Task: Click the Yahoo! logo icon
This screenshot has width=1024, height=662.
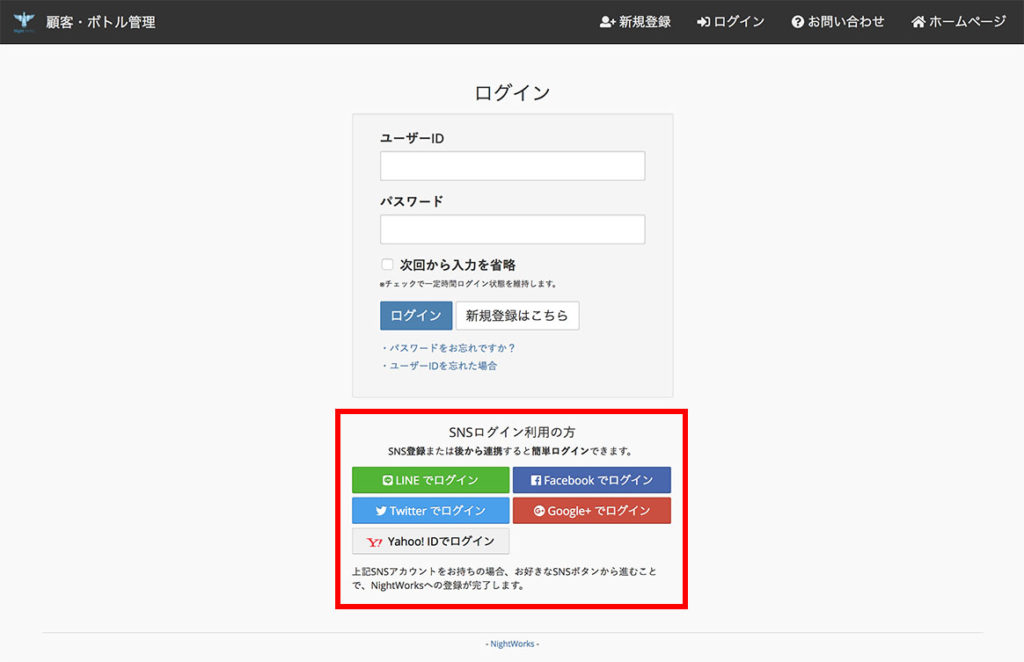Action: [375, 542]
